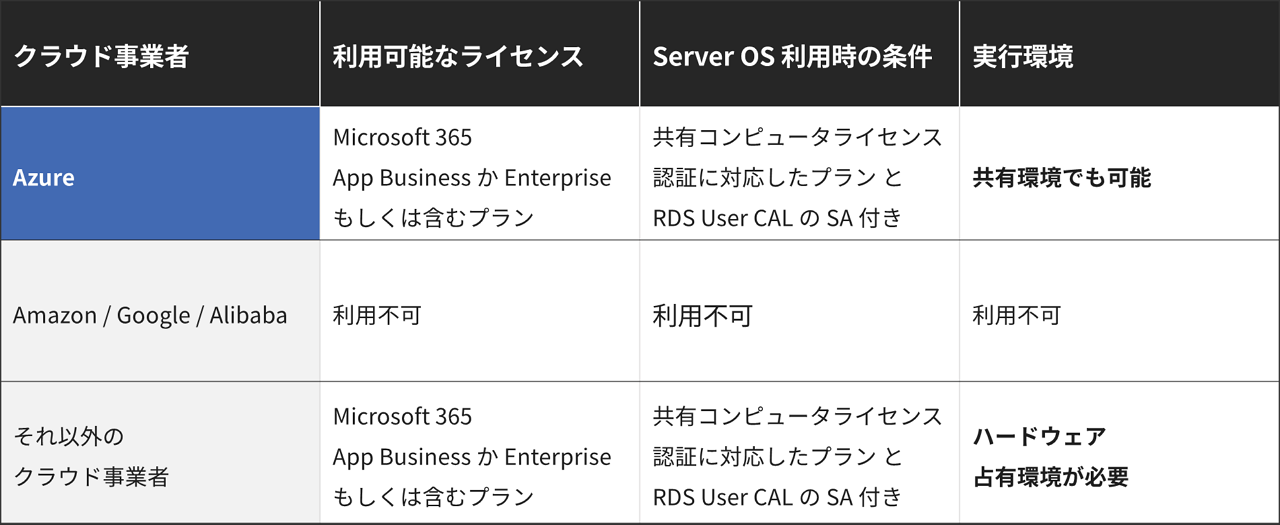Click Microsoft 365 in それ以外 row
The height and width of the screenshot is (525, 1280).
(402, 416)
